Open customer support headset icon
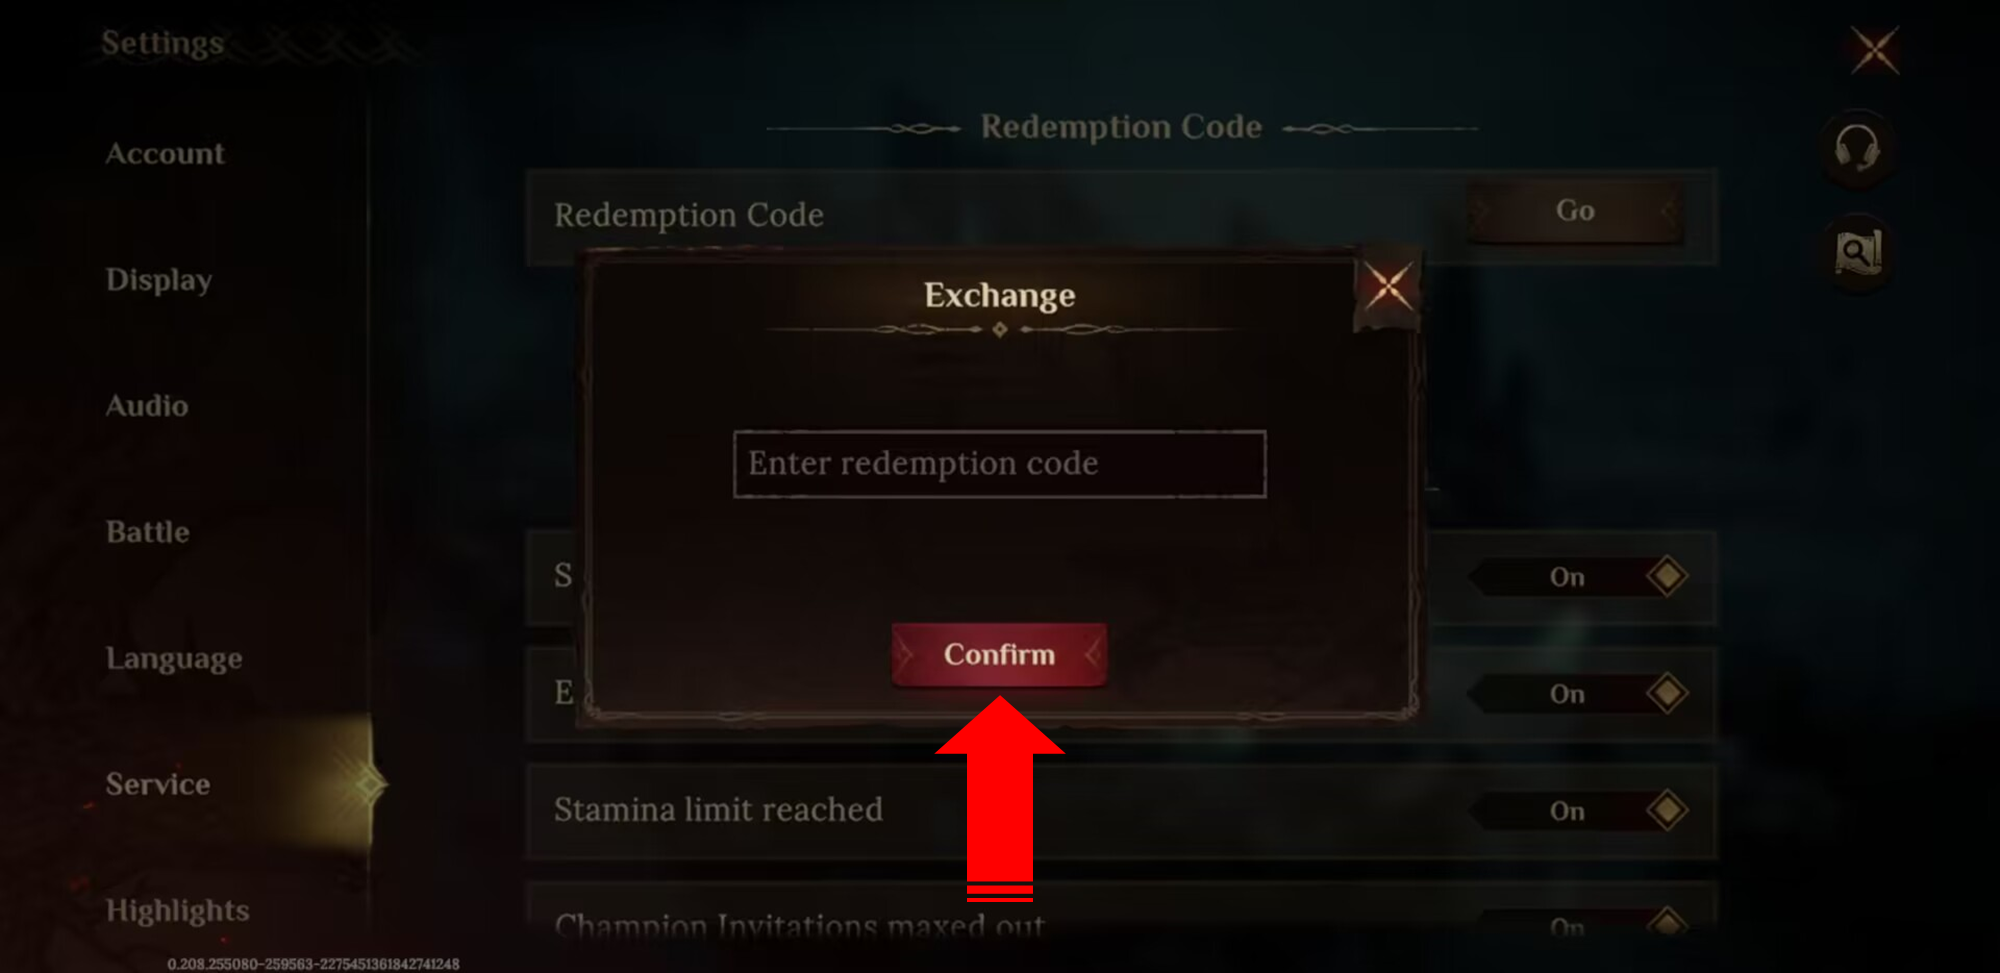 (x=1857, y=149)
